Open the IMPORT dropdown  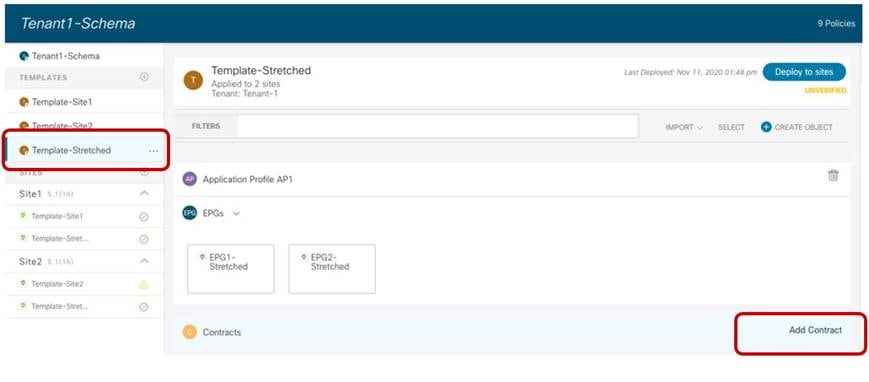coord(684,128)
